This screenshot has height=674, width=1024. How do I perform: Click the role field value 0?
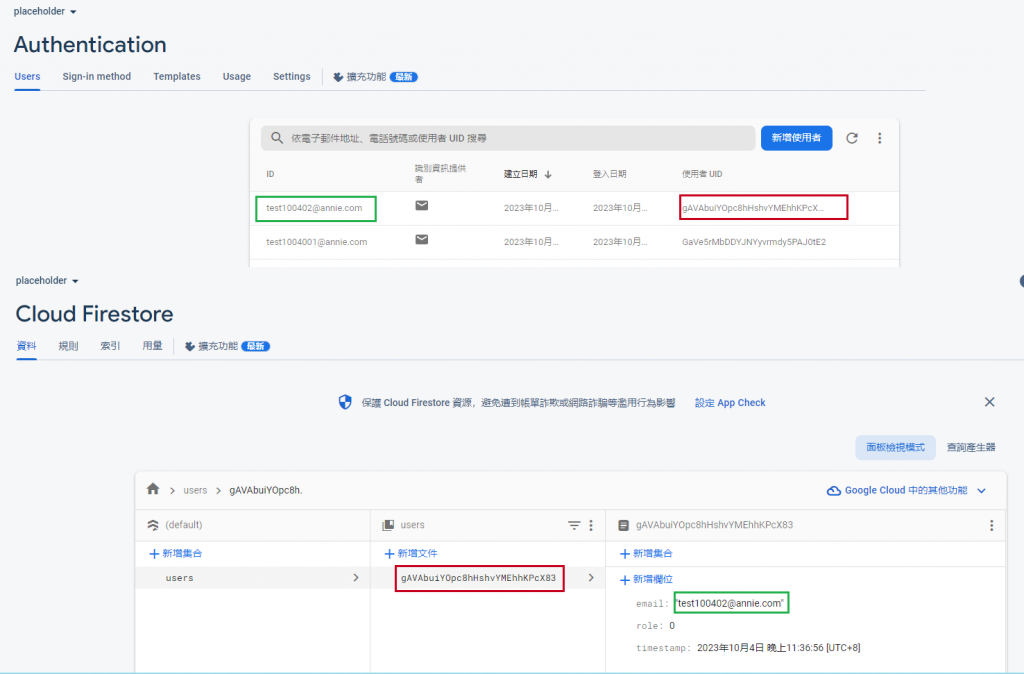pos(672,626)
